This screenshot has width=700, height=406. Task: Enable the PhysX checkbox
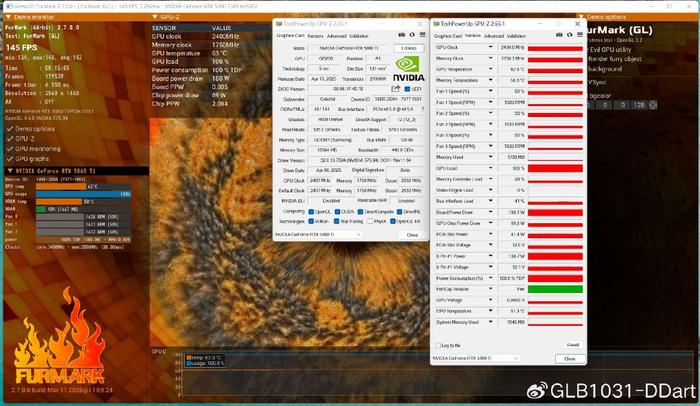pos(370,222)
